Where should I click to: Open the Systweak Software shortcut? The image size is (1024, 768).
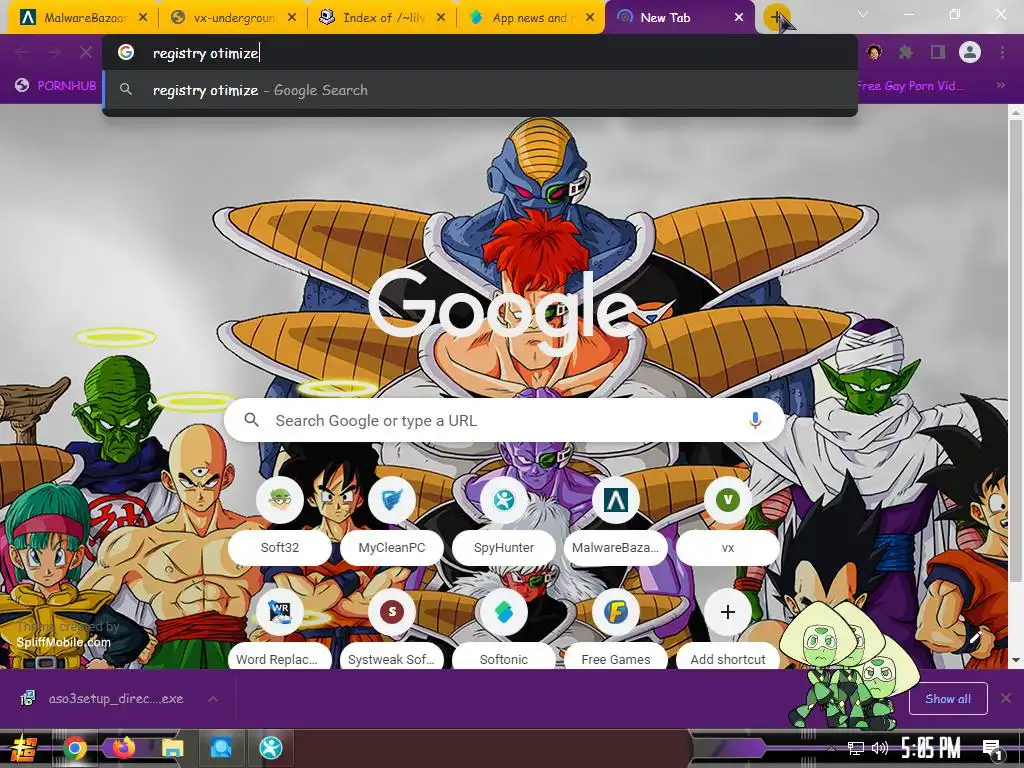pyautogui.click(x=392, y=630)
